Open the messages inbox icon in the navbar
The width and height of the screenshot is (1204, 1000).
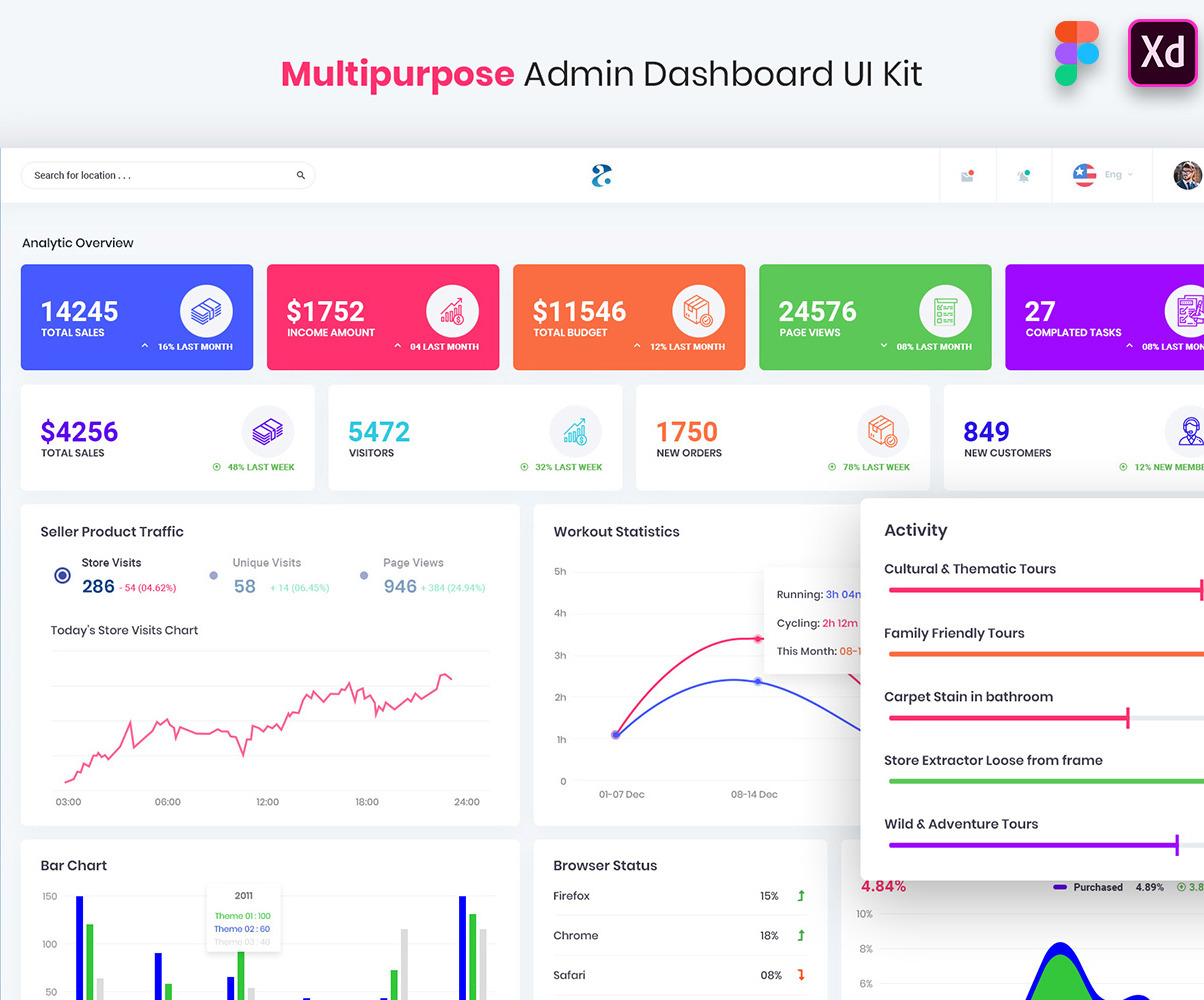(x=967, y=174)
